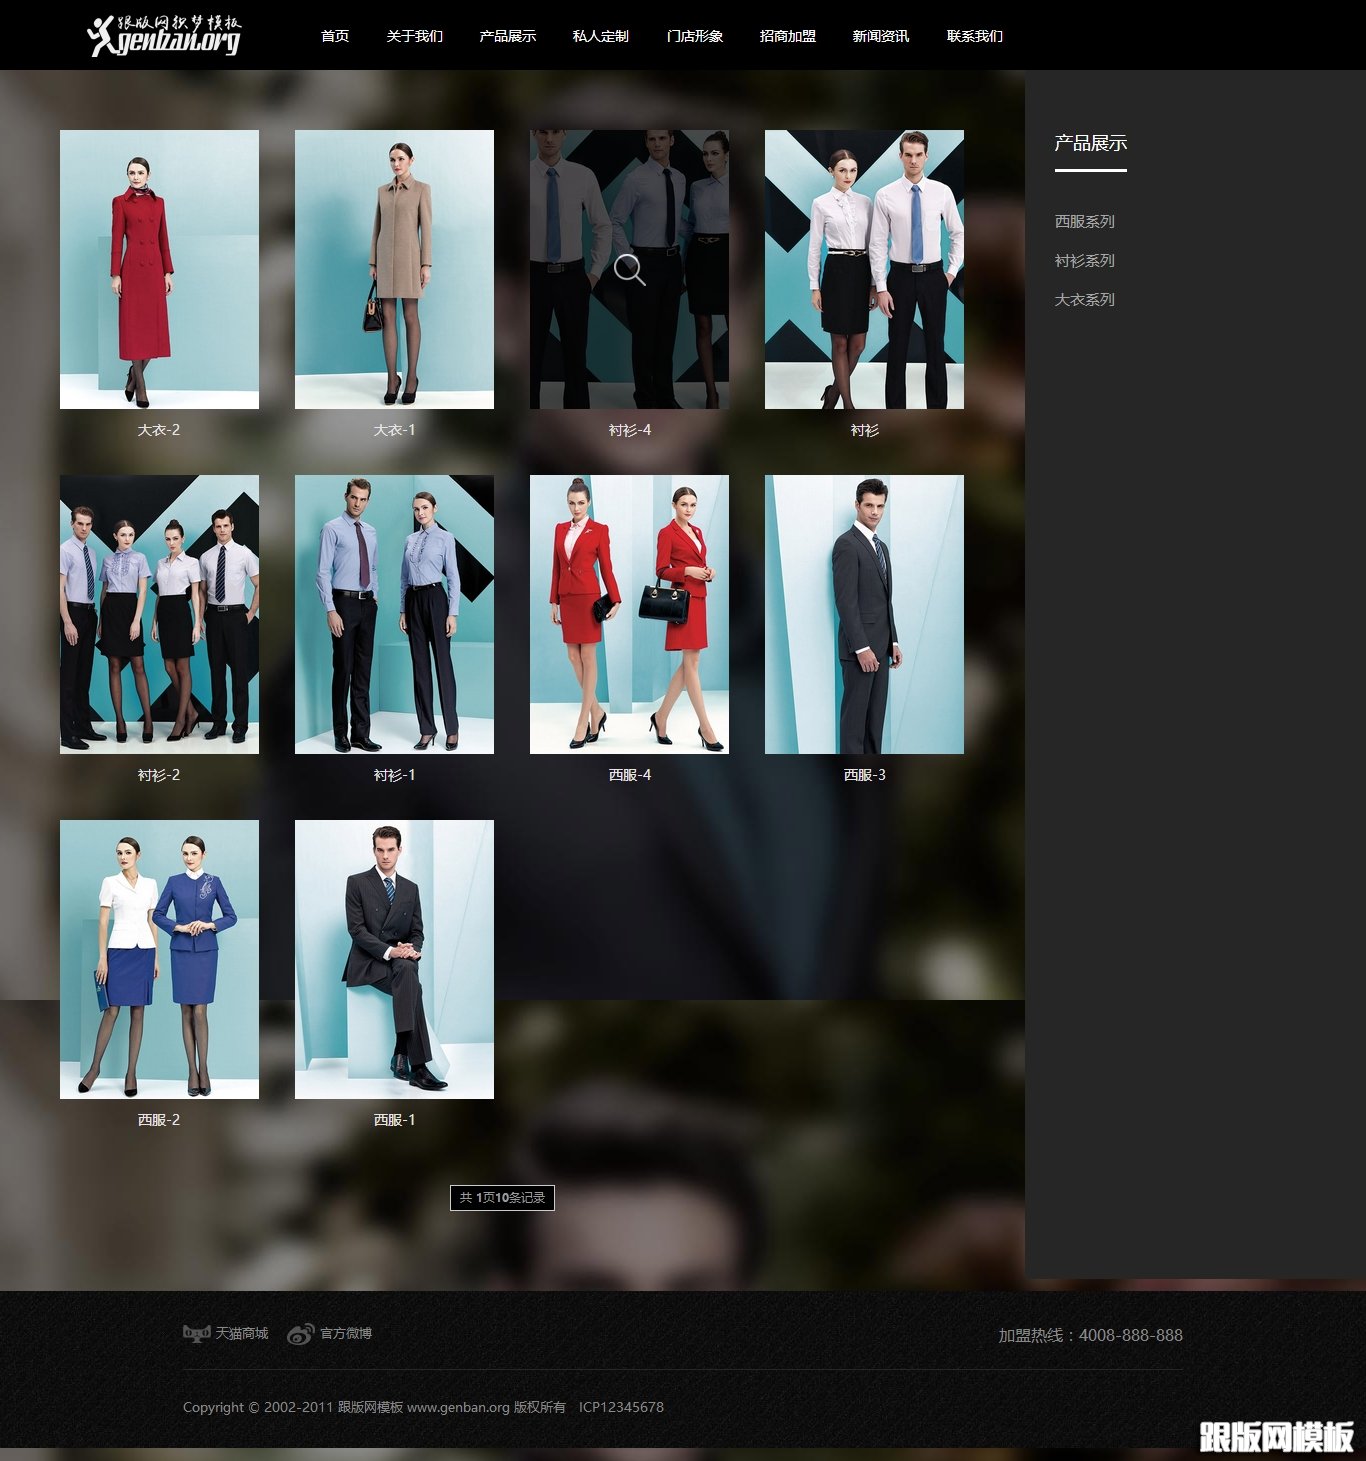Open the 衬衫系列 category in sidebar
The height and width of the screenshot is (1461, 1366).
pyautogui.click(x=1084, y=260)
